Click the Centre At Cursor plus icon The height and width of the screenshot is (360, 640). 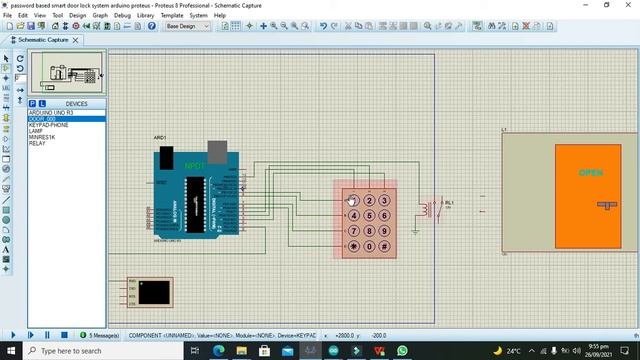[x=263, y=26]
